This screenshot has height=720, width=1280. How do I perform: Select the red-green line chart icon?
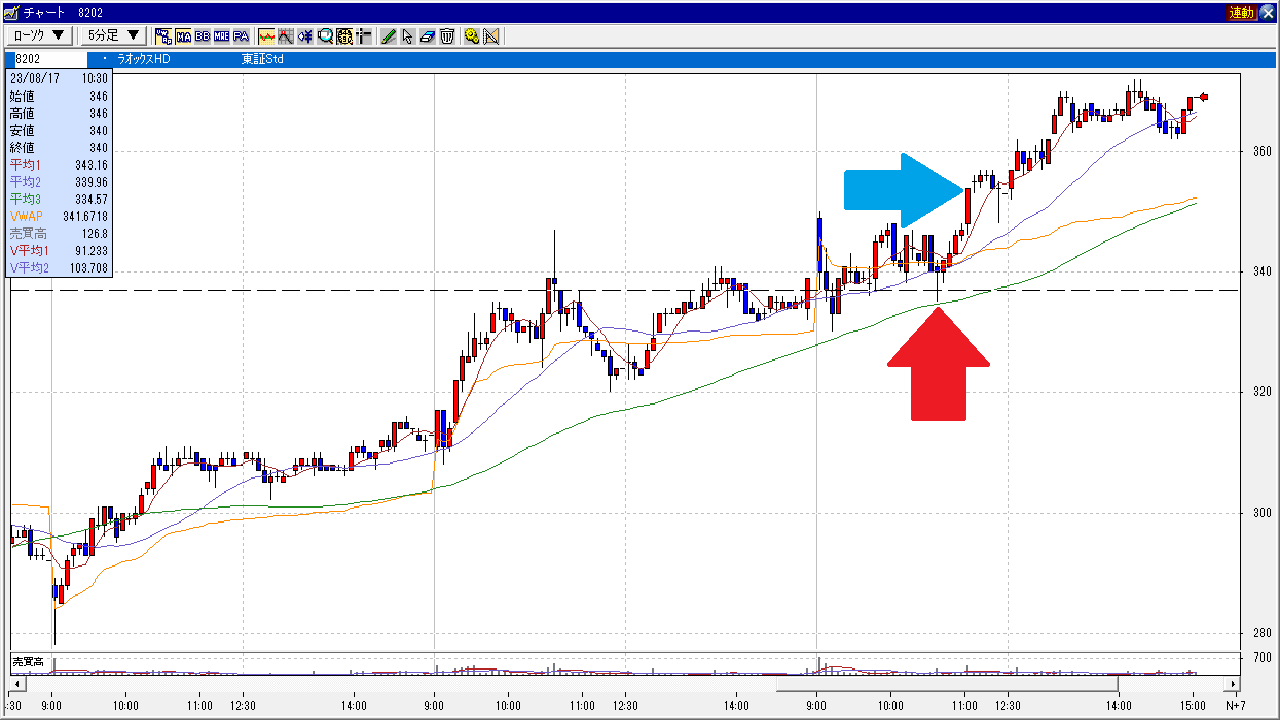pos(267,36)
